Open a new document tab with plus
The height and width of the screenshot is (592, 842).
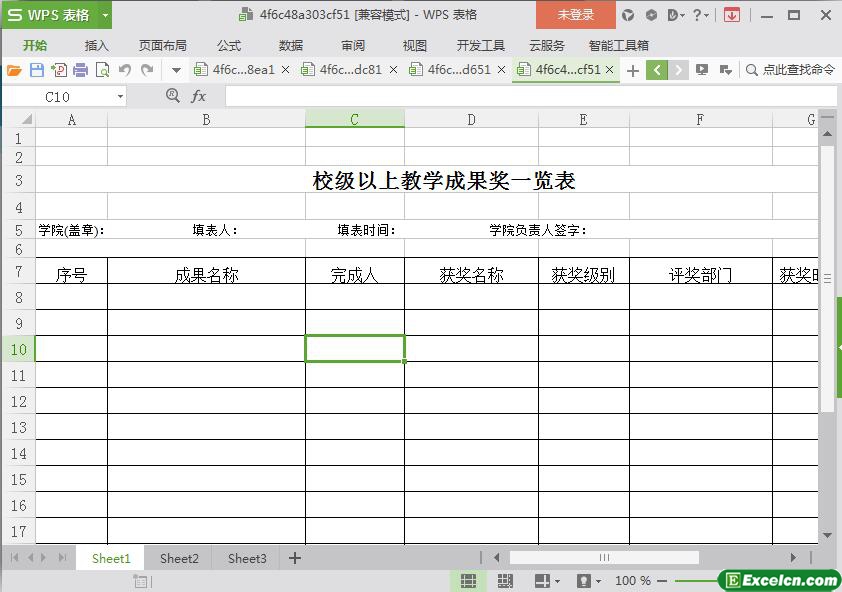pyautogui.click(x=632, y=70)
